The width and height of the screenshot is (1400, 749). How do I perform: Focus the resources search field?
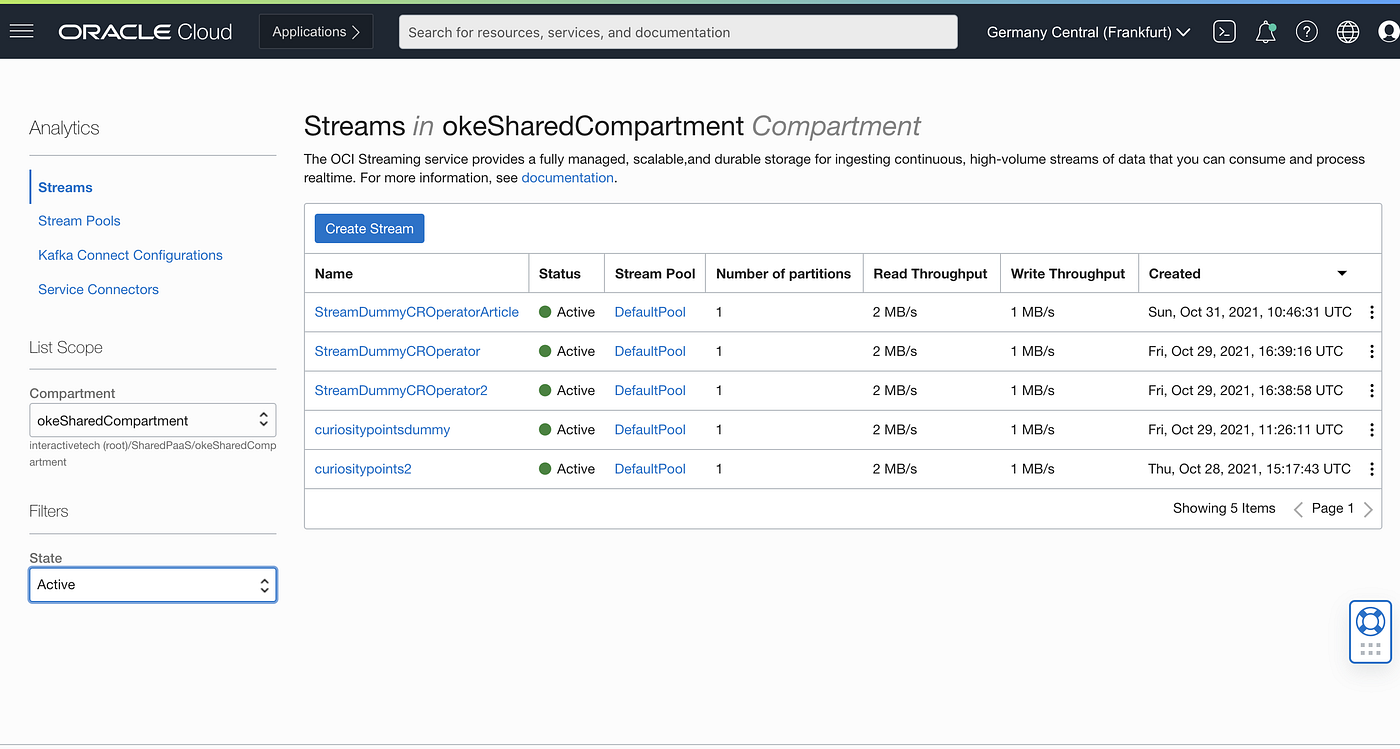pyautogui.click(x=678, y=32)
